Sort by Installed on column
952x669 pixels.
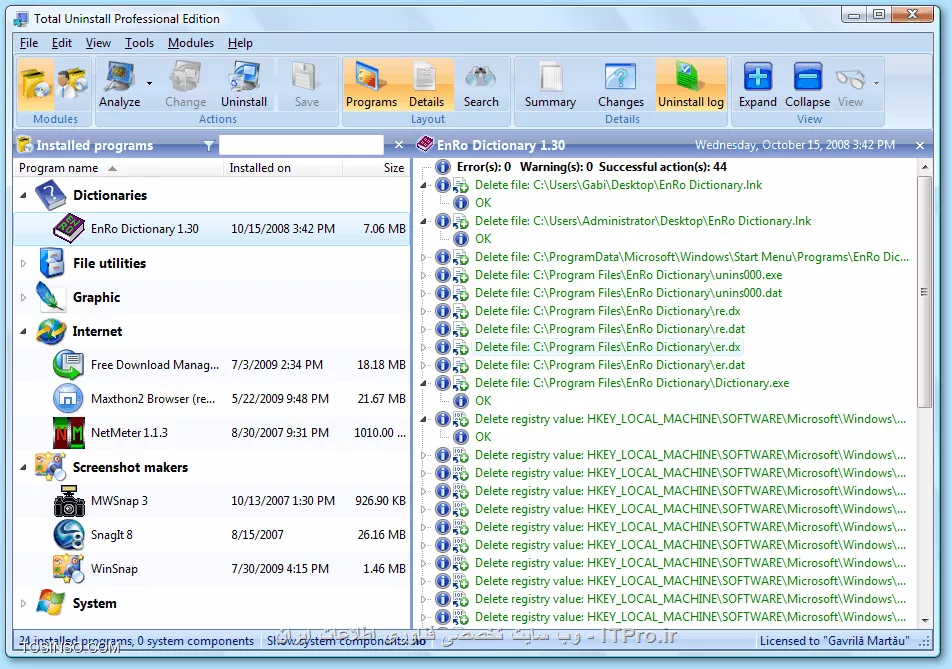[x=283, y=168]
